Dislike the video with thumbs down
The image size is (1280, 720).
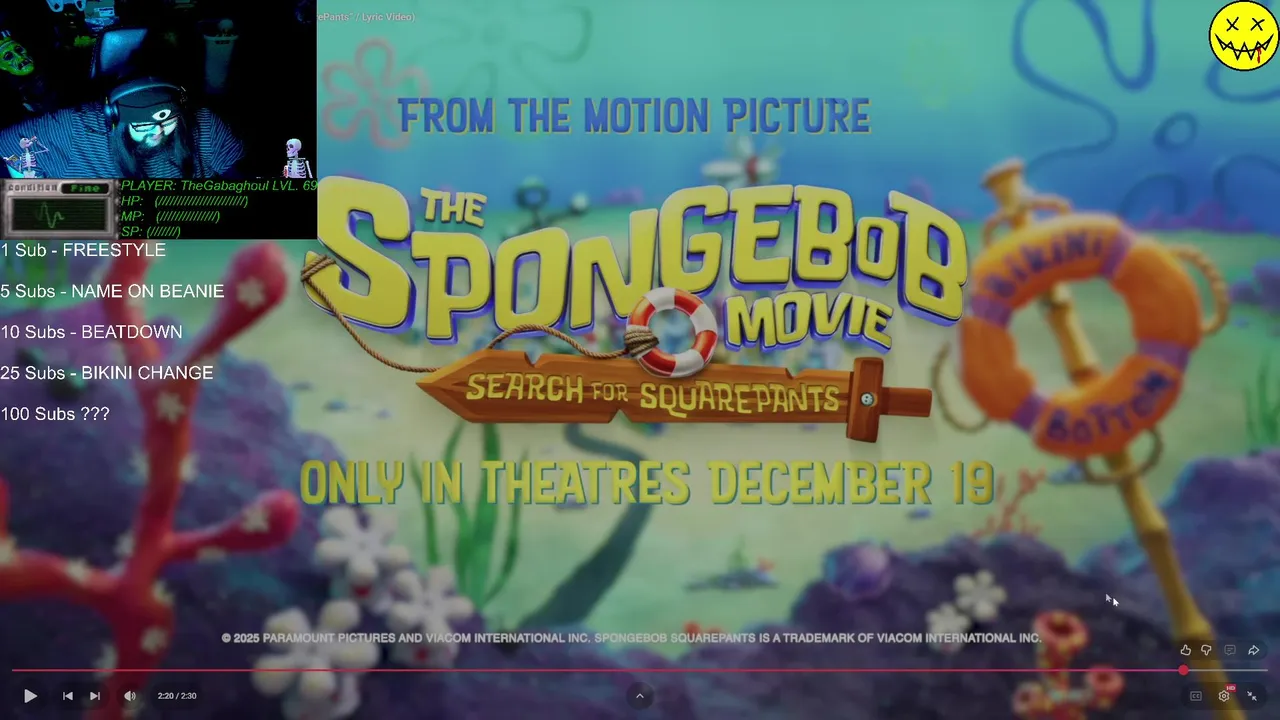click(1206, 650)
